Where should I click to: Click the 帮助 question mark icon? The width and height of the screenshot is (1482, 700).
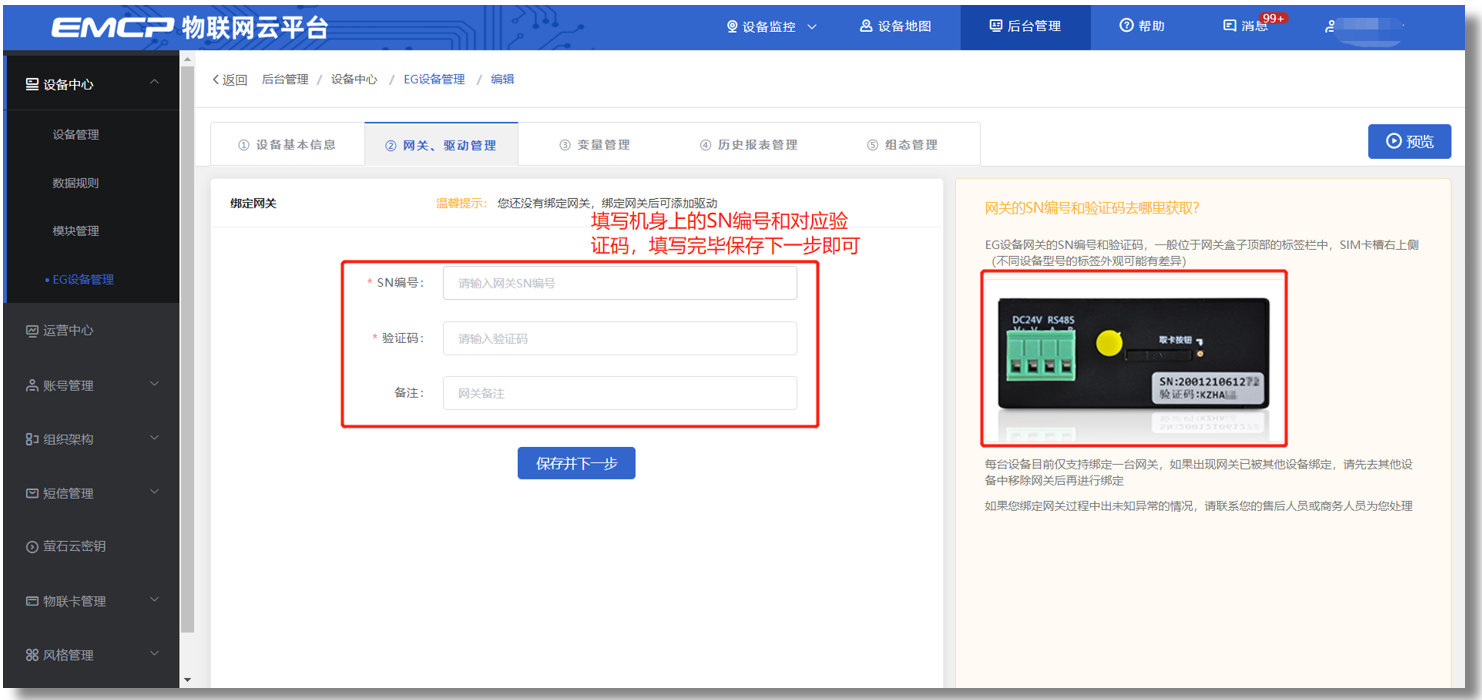coord(1126,26)
